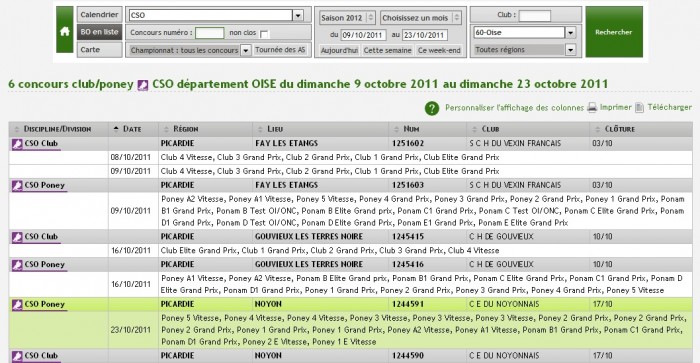Open Personnaliser l'affichage des colonnes link
The height and width of the screenshot is (363, 700).
[514, 108]
